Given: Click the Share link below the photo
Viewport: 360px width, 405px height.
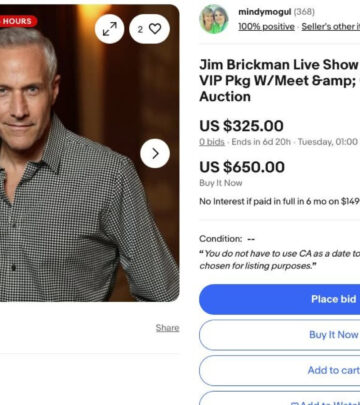Looking at the screenshot, I should 167,328.
